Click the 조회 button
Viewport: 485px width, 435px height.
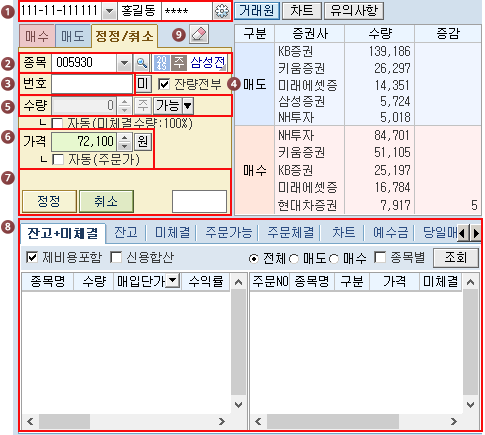pos(455,258)
